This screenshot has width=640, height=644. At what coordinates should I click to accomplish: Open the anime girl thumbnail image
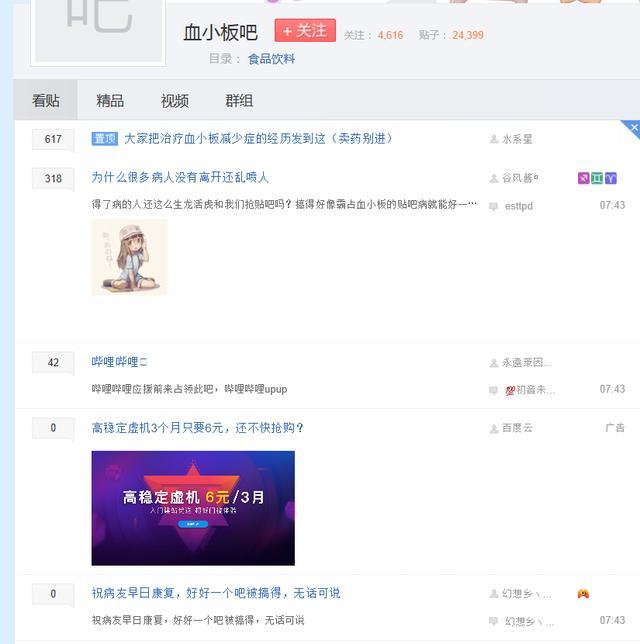(129, 257)
